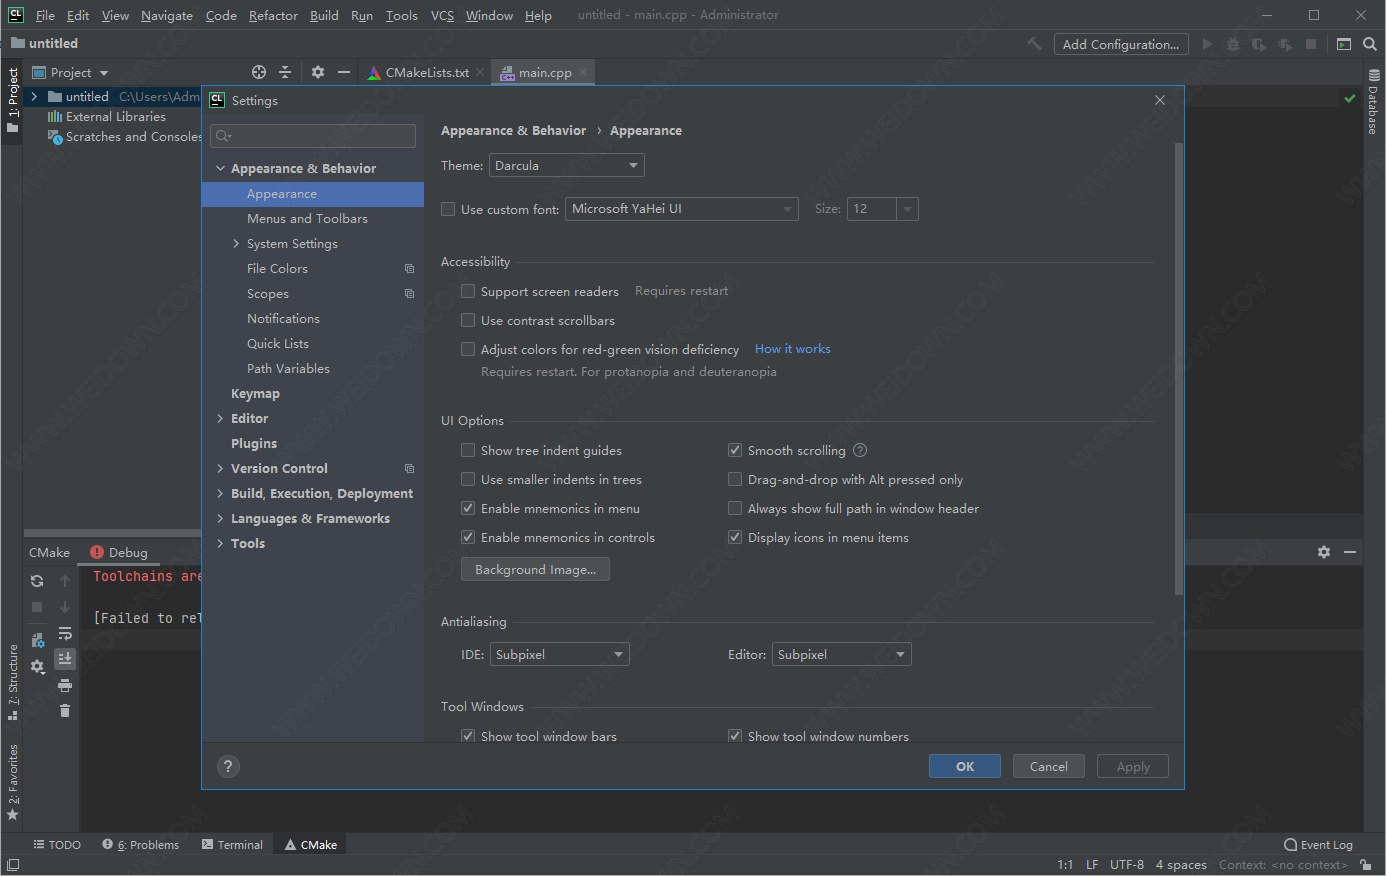Click the layout icon next to search magnifier
Viewport: 1386px width, 876px height.
[1344, 44]
